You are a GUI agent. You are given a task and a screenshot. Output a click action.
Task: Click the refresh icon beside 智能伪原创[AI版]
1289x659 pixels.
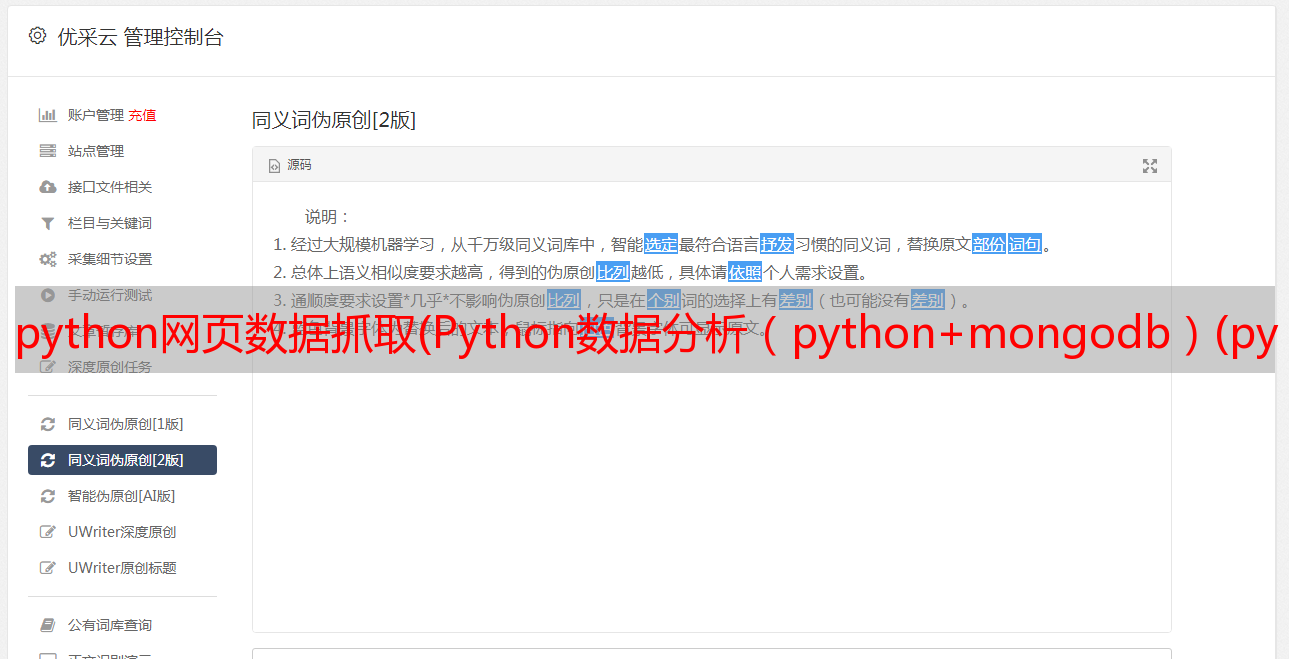(47, 496)
